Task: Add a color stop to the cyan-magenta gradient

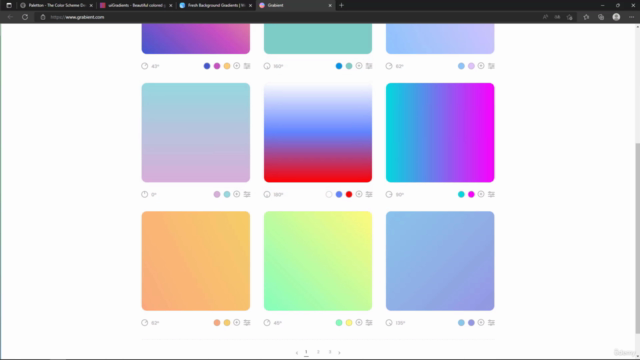Action: pos(481,194)
